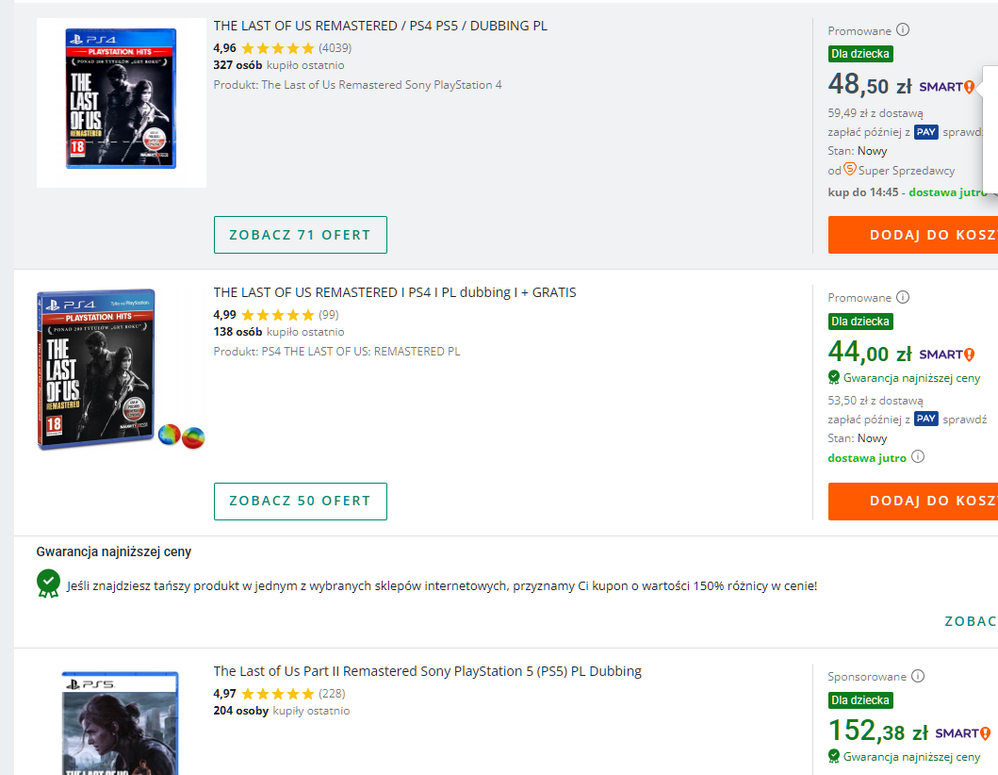Open "THE LAST OF US REMASTERED / PS4 PS5" title

(380, 26)
